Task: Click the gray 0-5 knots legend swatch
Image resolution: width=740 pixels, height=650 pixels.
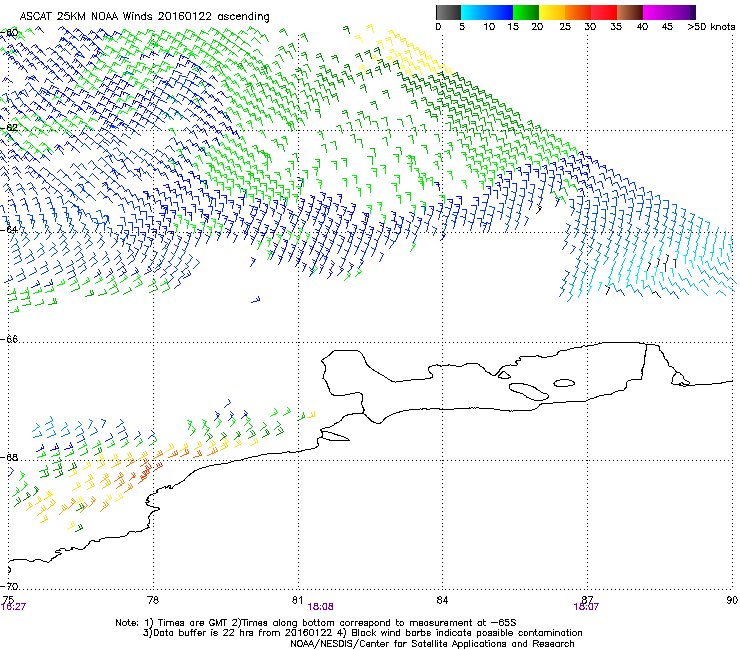Action: [x=448, y=12]
